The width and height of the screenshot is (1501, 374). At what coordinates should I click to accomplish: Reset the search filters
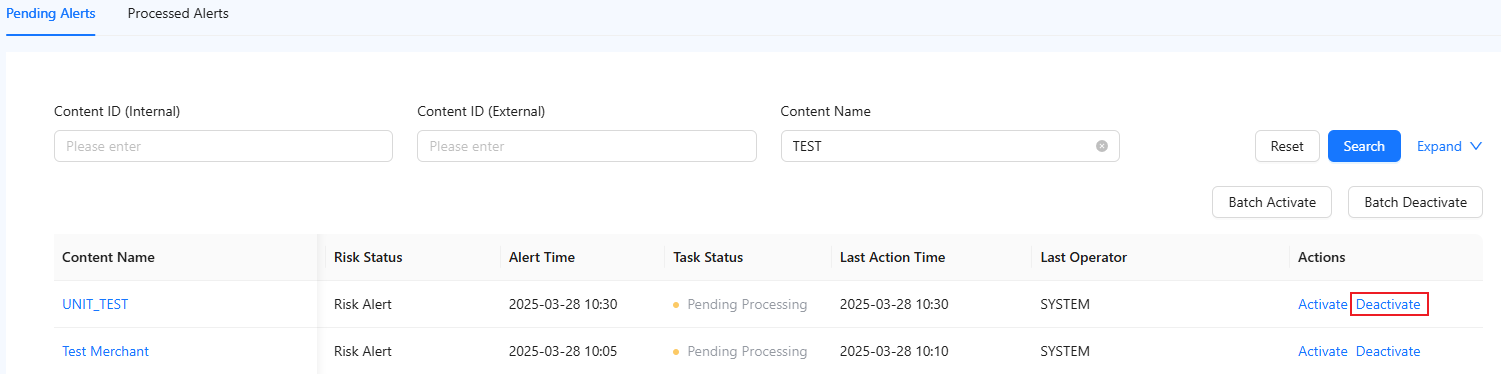tap(1287, 146)
